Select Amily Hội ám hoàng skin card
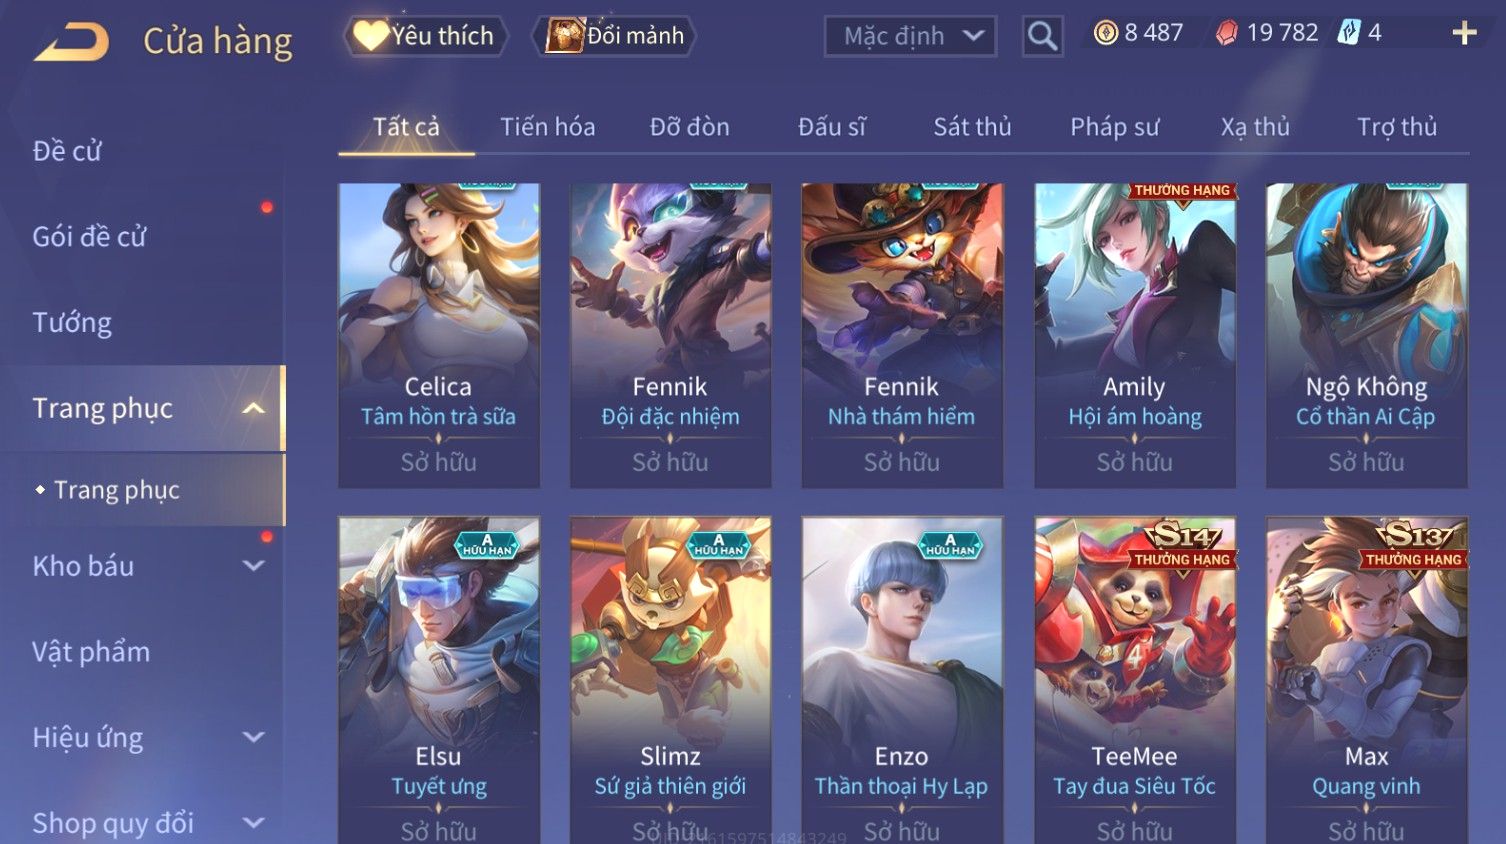This screenshot has width=1506, height=844. tap(1135, 336)
